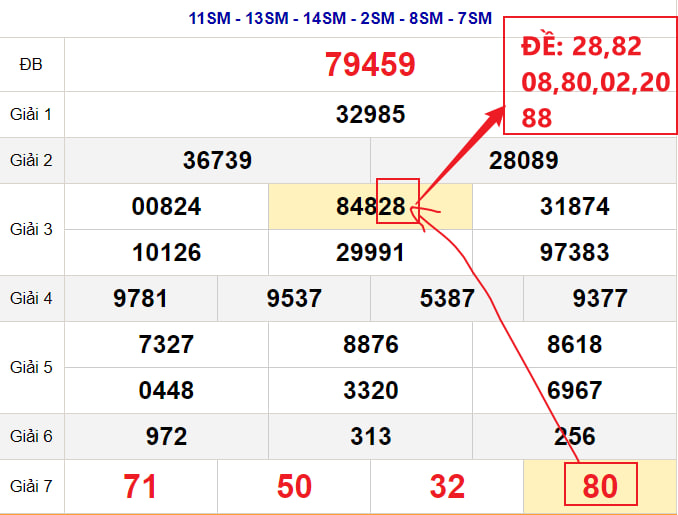Click the Giải 2 number 36739

[217, 160]
